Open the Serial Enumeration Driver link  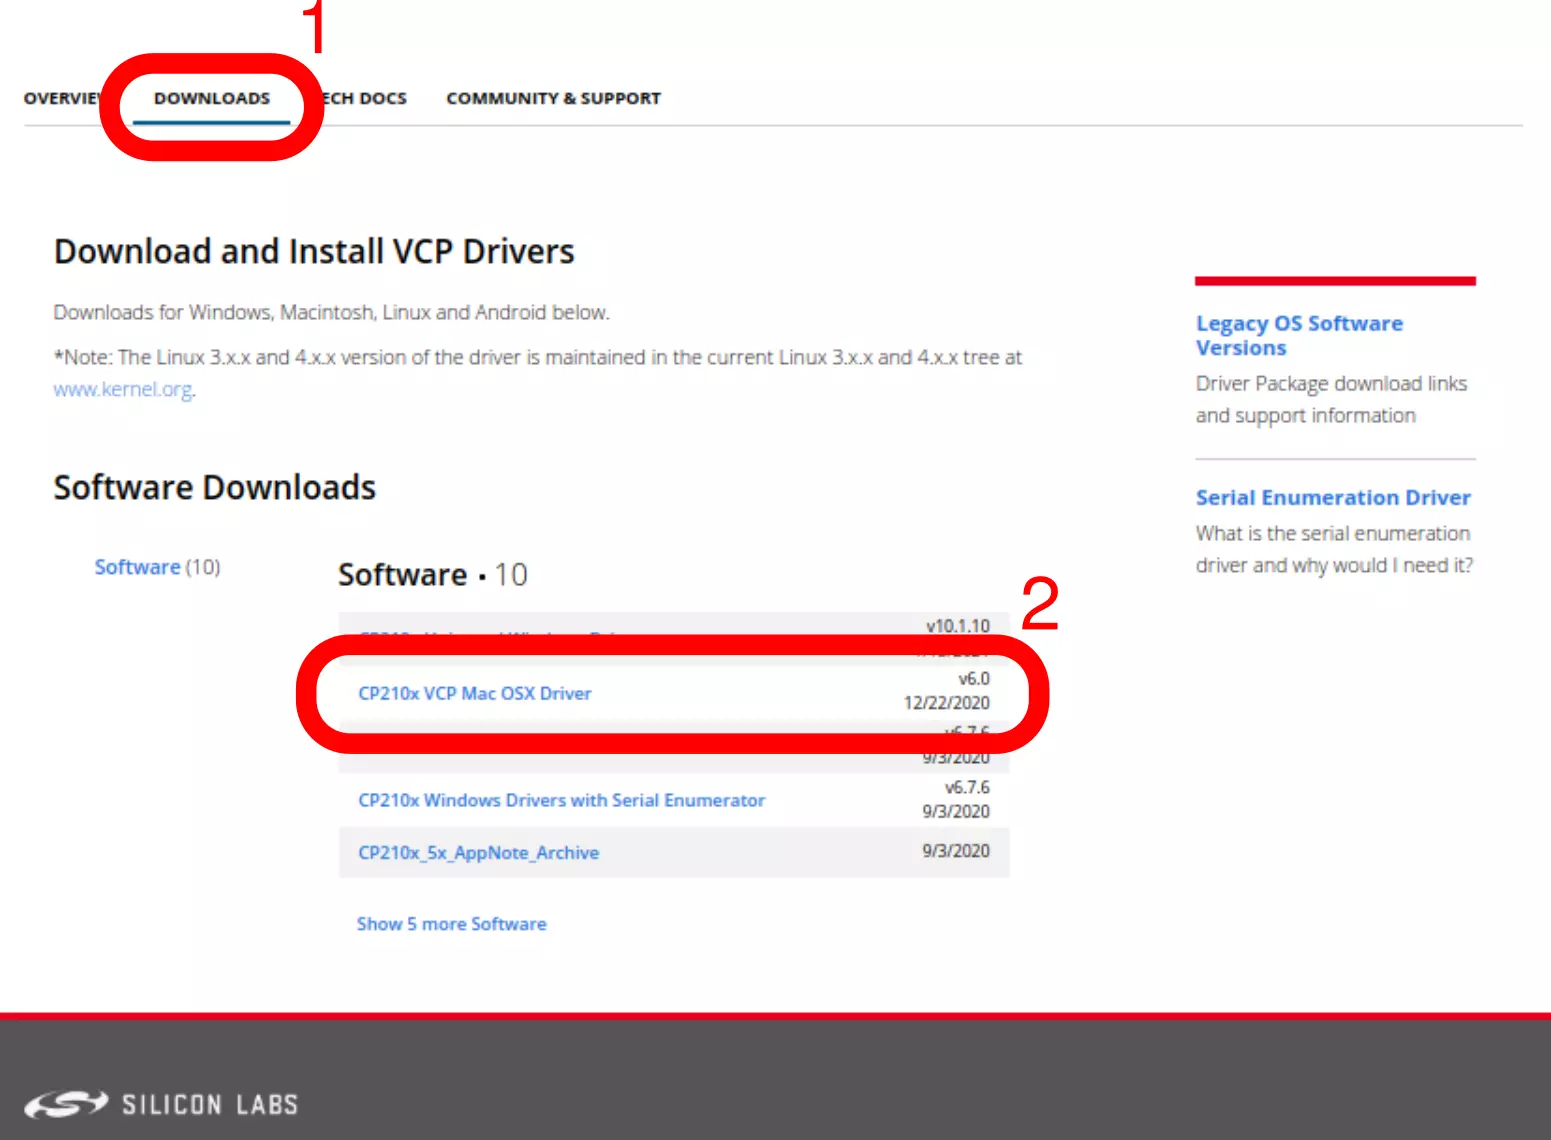click(x=1333, y=497)
